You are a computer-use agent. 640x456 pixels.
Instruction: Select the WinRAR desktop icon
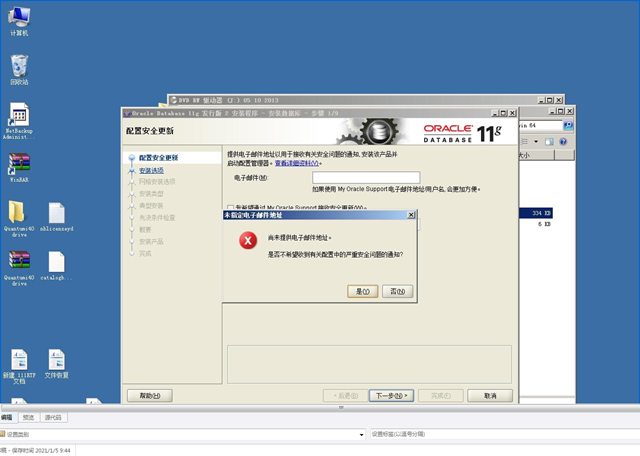pyautogui.click(x=19, y=164)
